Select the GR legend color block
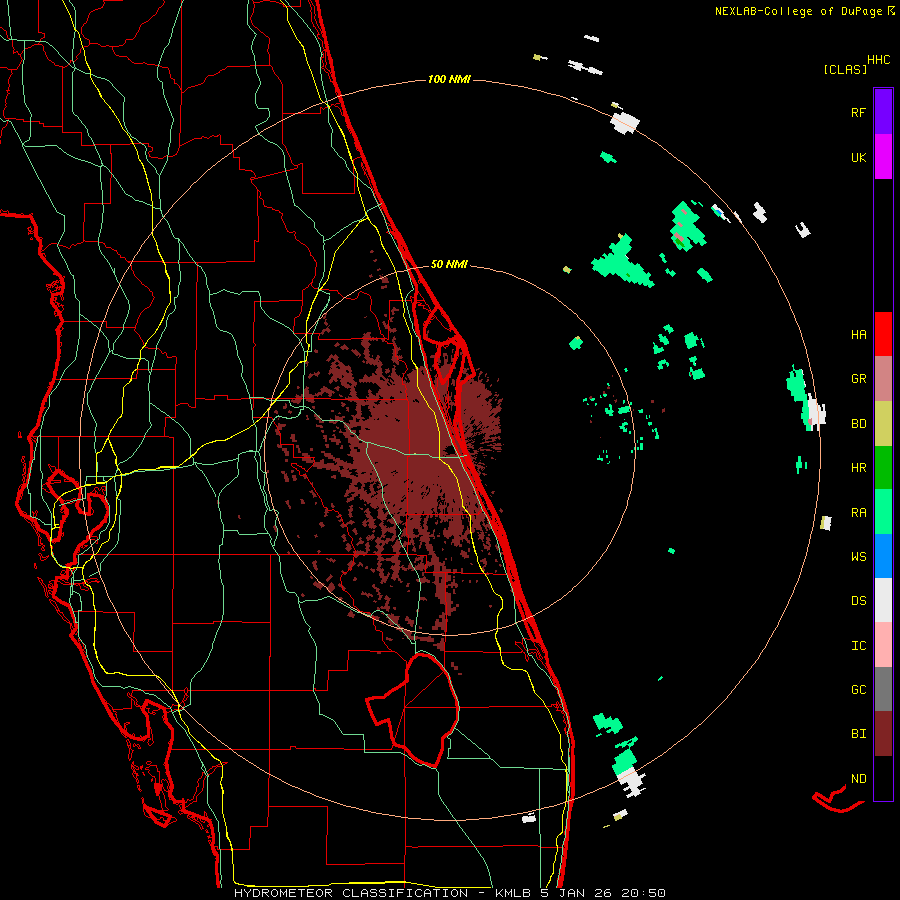900x900 pixels. coord(883,379)
